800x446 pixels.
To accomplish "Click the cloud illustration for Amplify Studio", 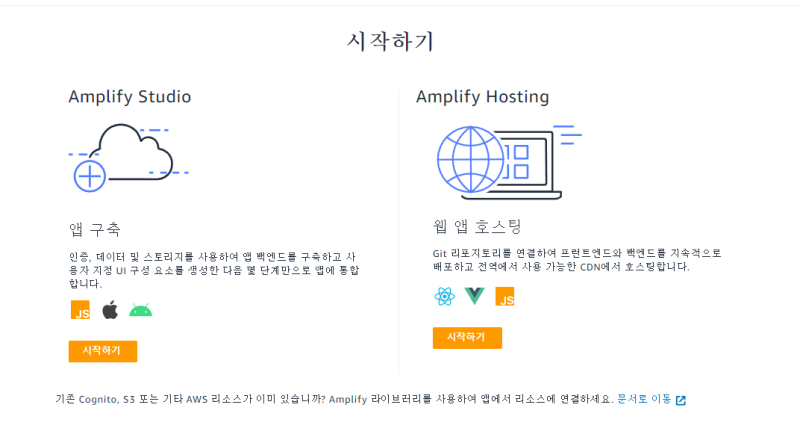I will [x=122, y=157].
